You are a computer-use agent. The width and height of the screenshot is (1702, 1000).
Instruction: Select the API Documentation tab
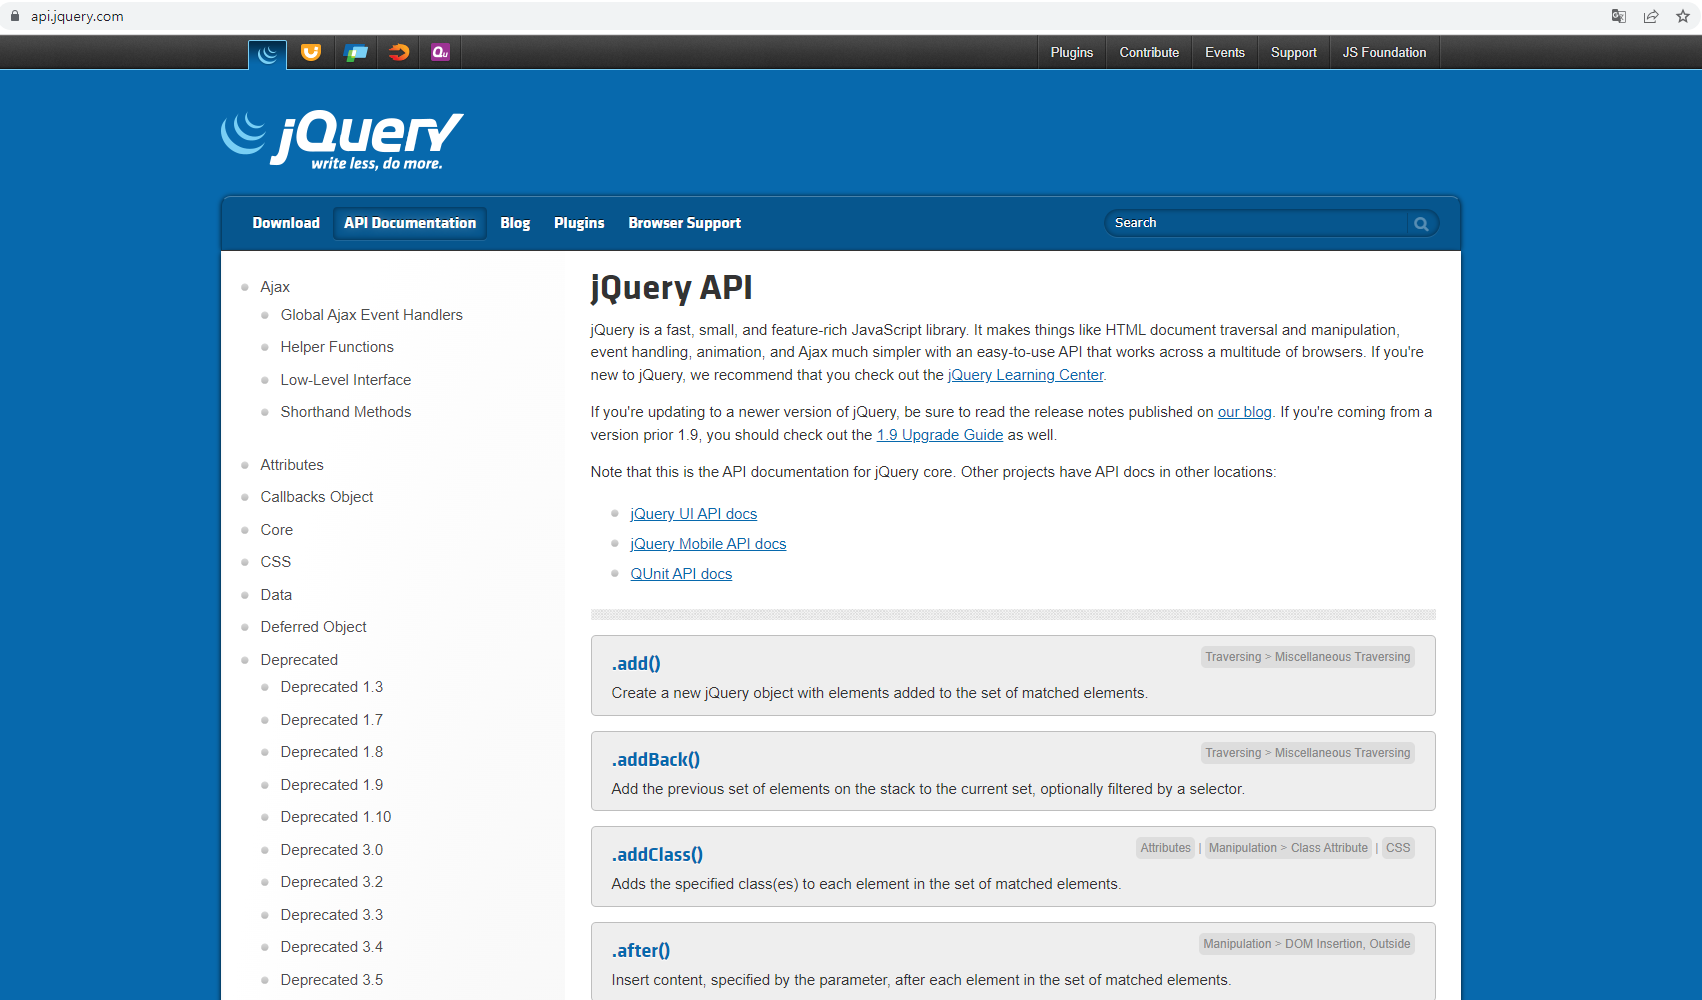point(410,223)
